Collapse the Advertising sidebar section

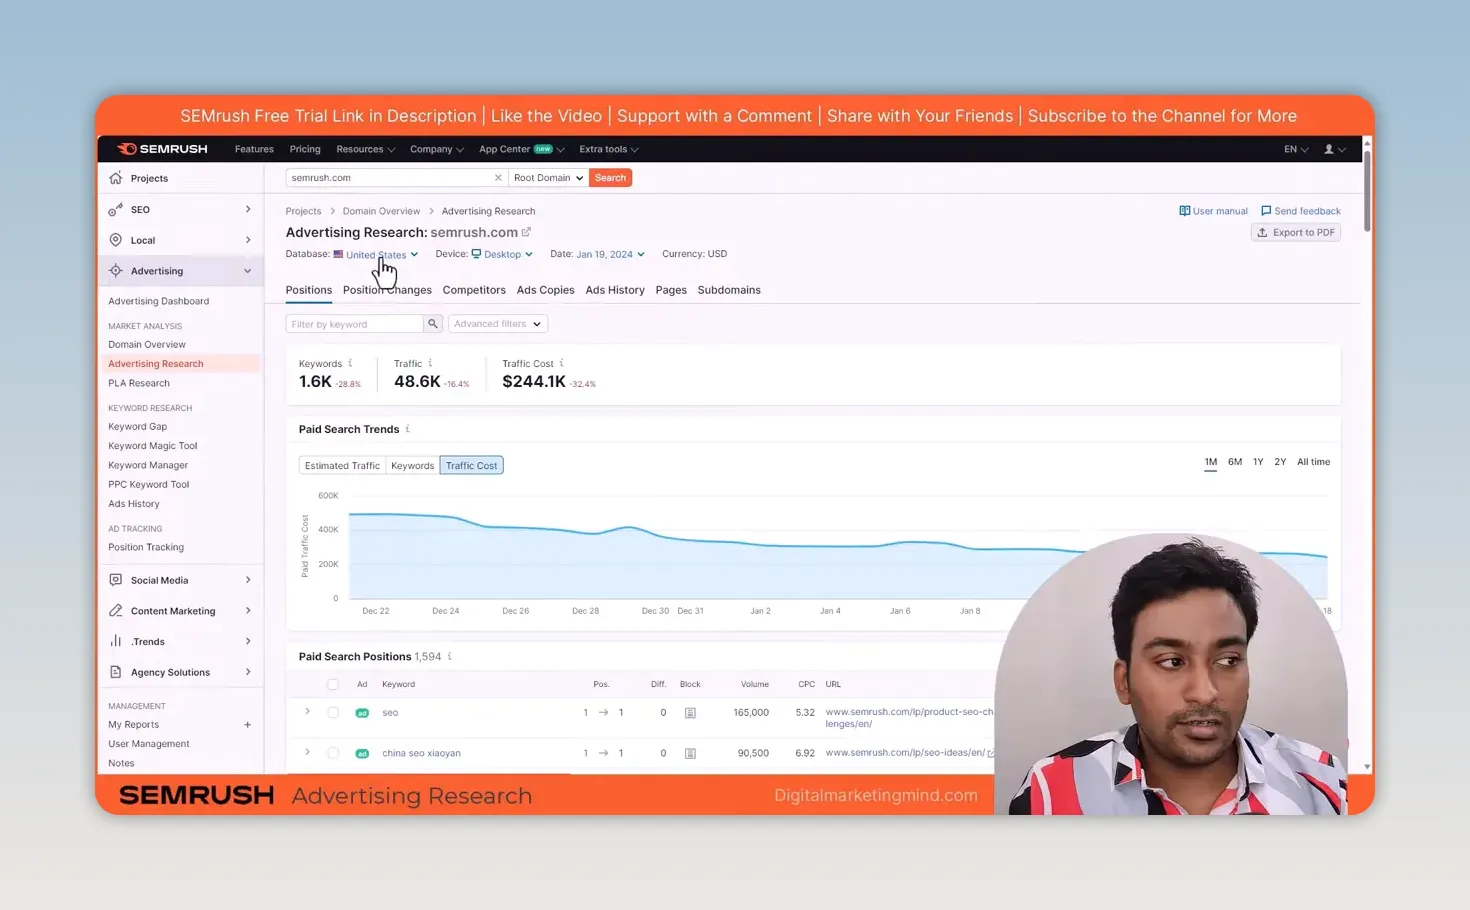(x=247, y=271)
